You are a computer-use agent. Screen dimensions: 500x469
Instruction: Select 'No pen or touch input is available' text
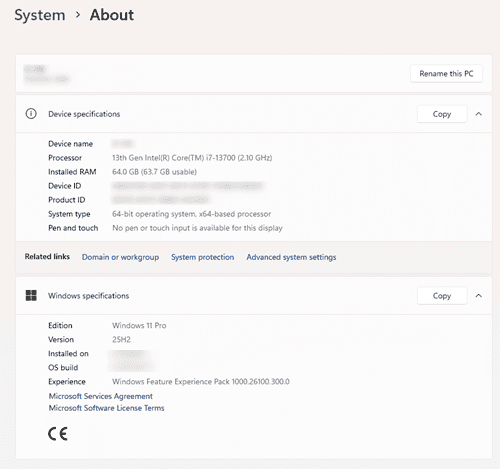click(x=171, y=228)
